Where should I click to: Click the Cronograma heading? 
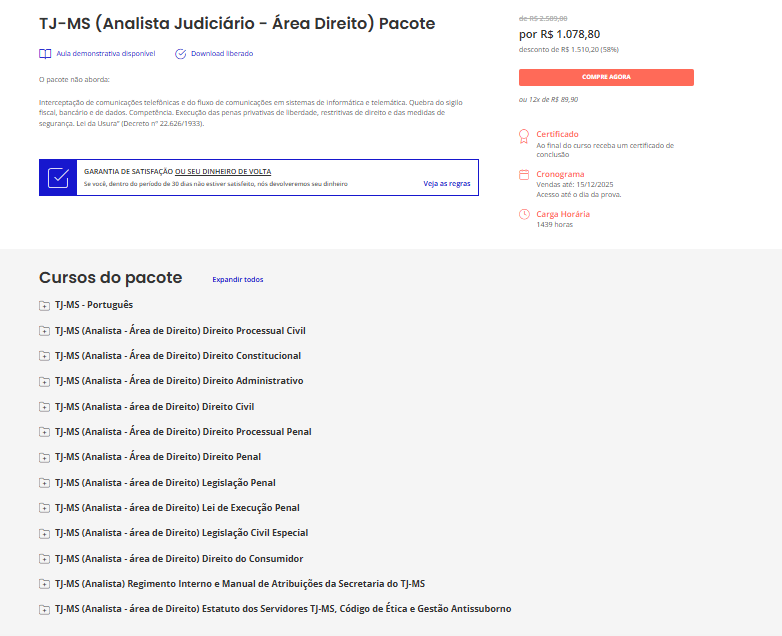coord(560,174)
